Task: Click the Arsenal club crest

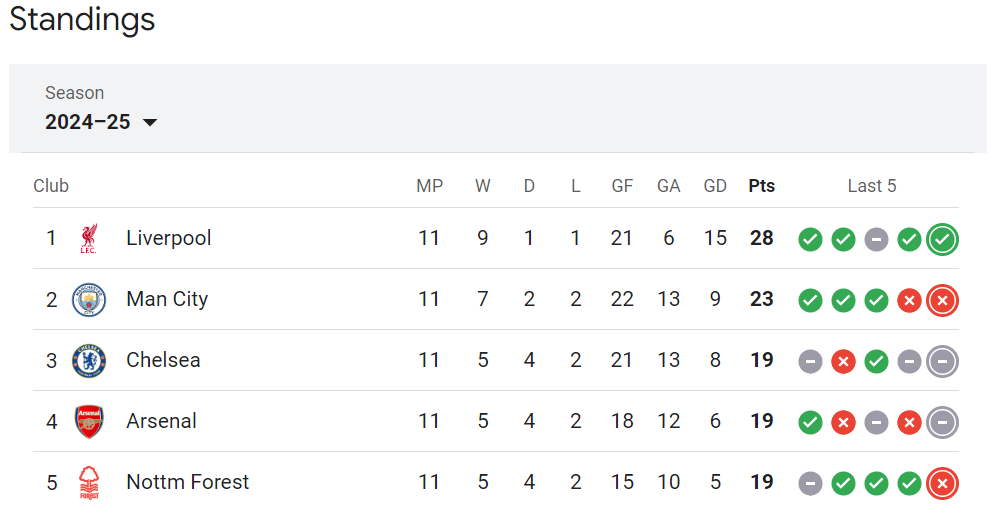Action: [89, 422]
